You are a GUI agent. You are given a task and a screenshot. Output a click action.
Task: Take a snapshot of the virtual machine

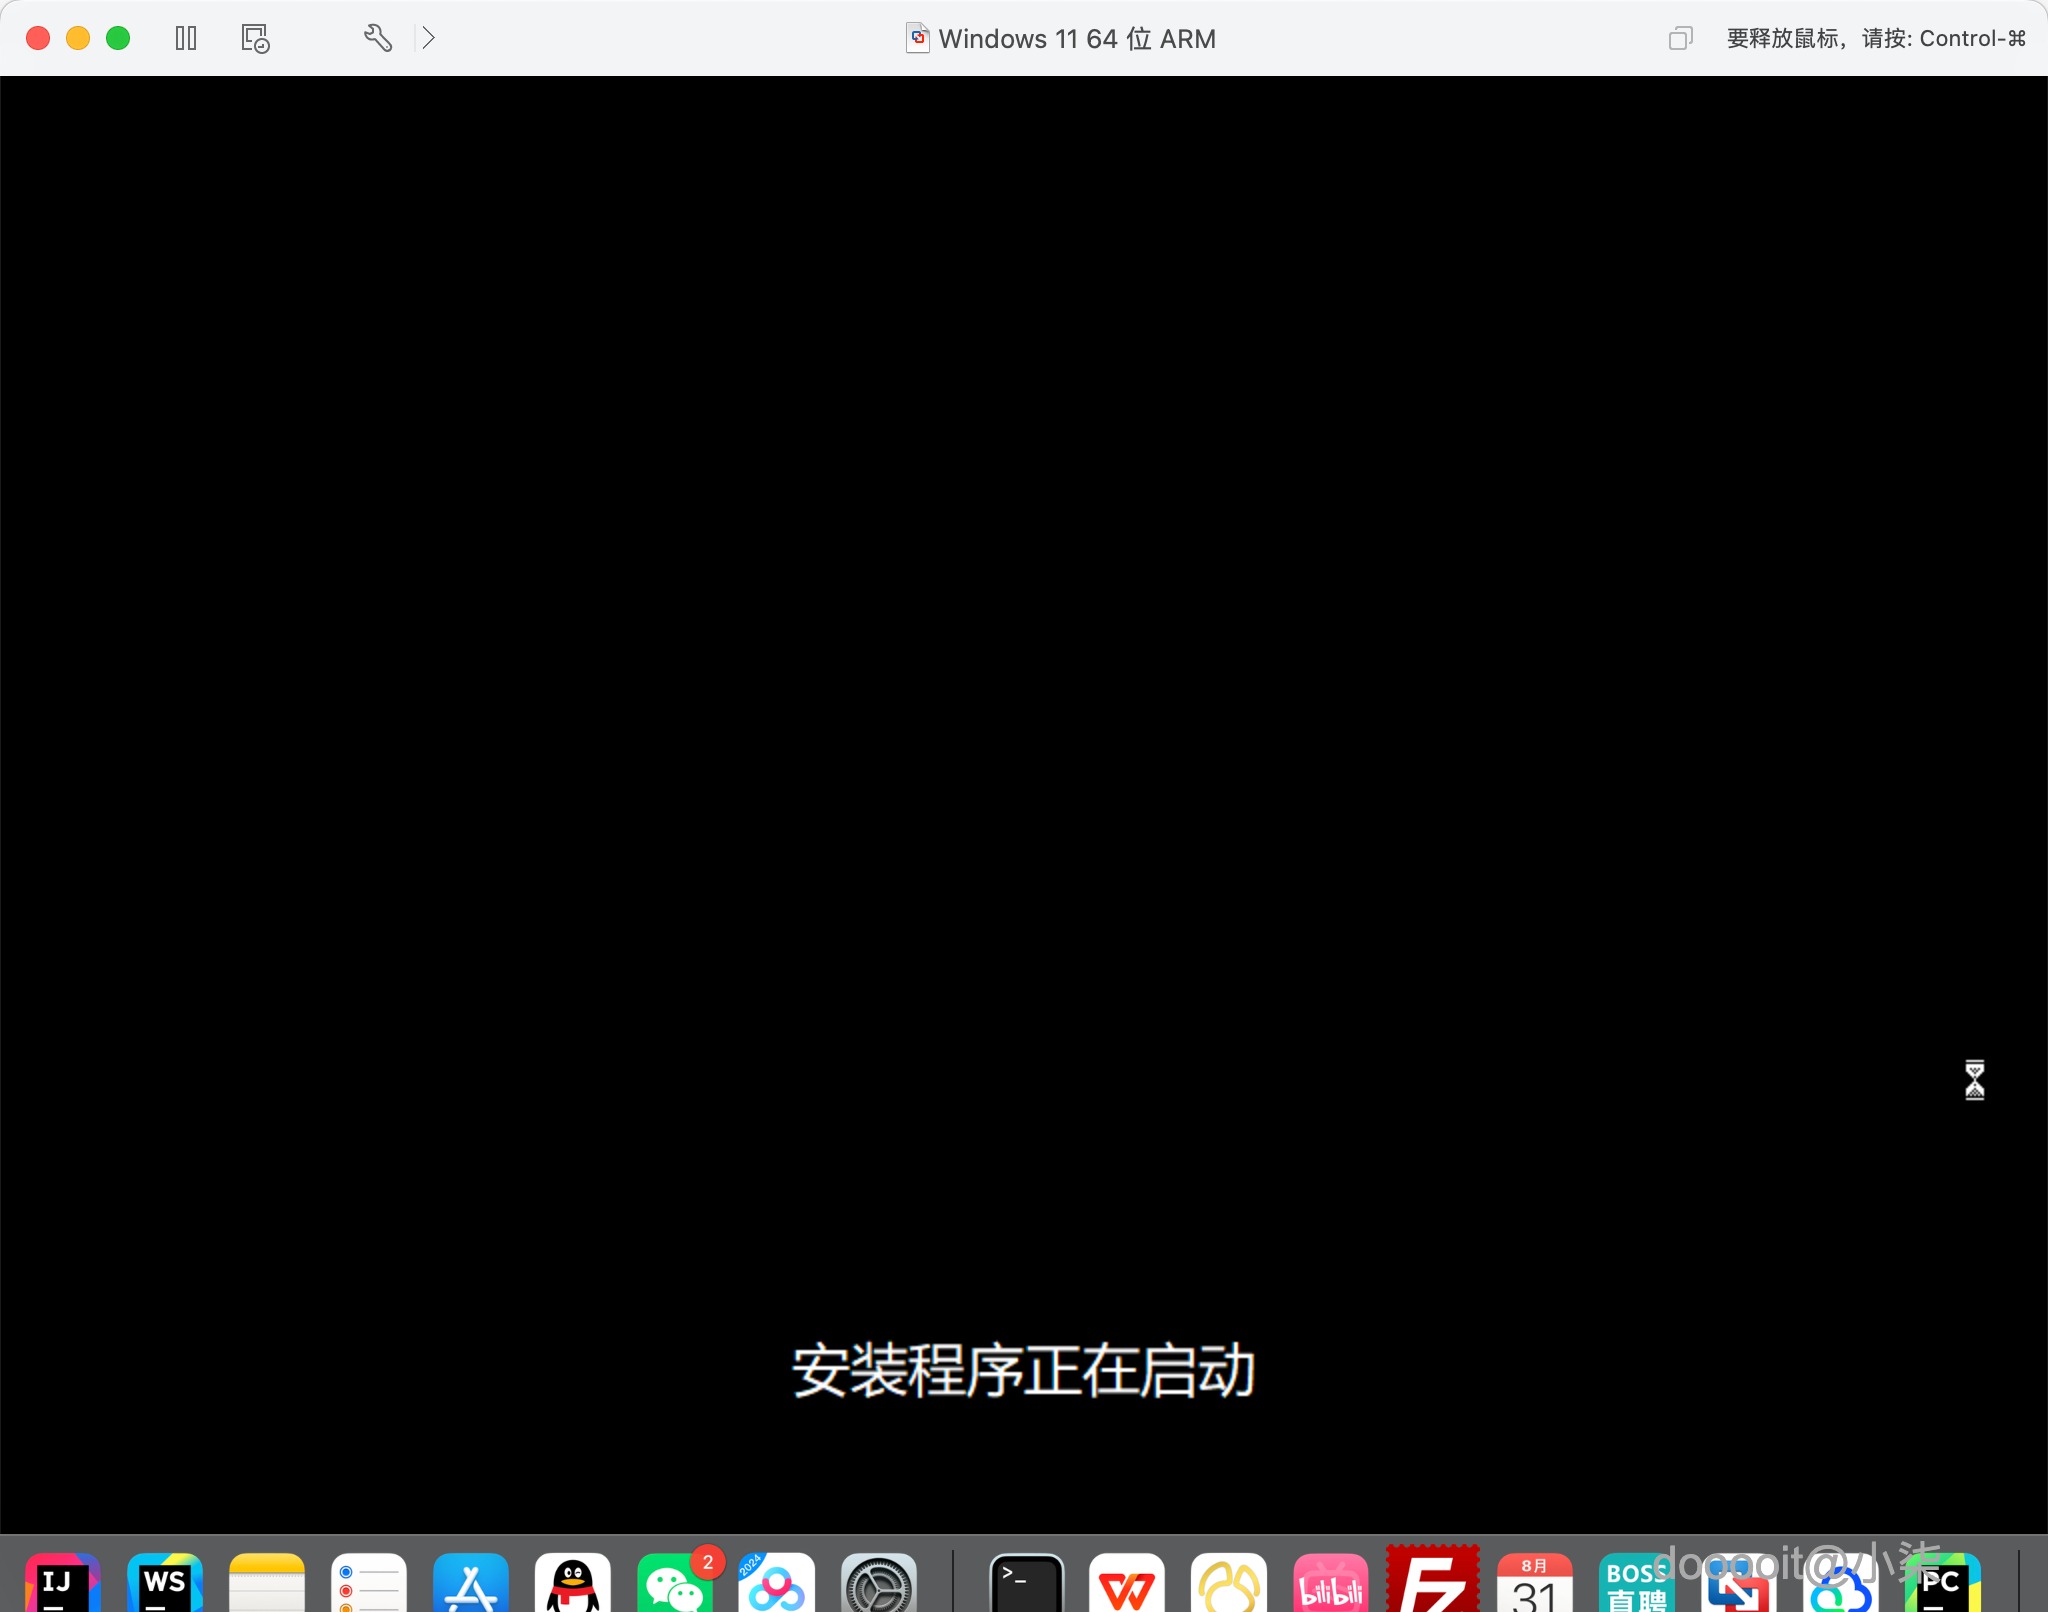253,38
